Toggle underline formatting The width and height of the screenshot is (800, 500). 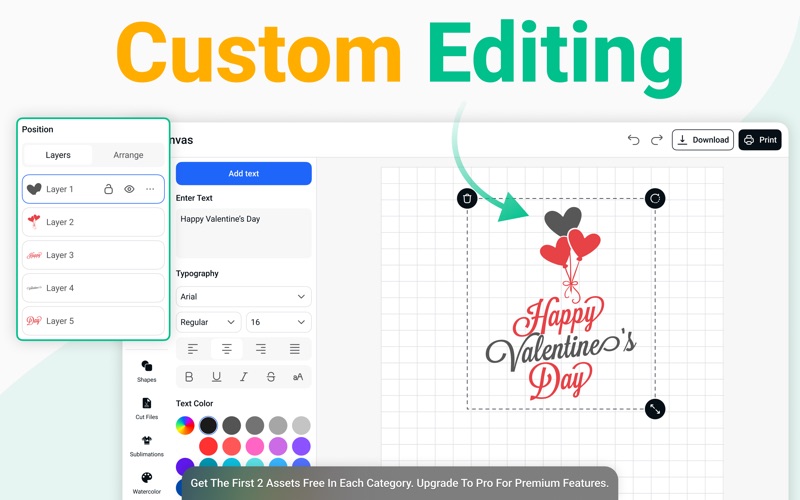(216, 377)
